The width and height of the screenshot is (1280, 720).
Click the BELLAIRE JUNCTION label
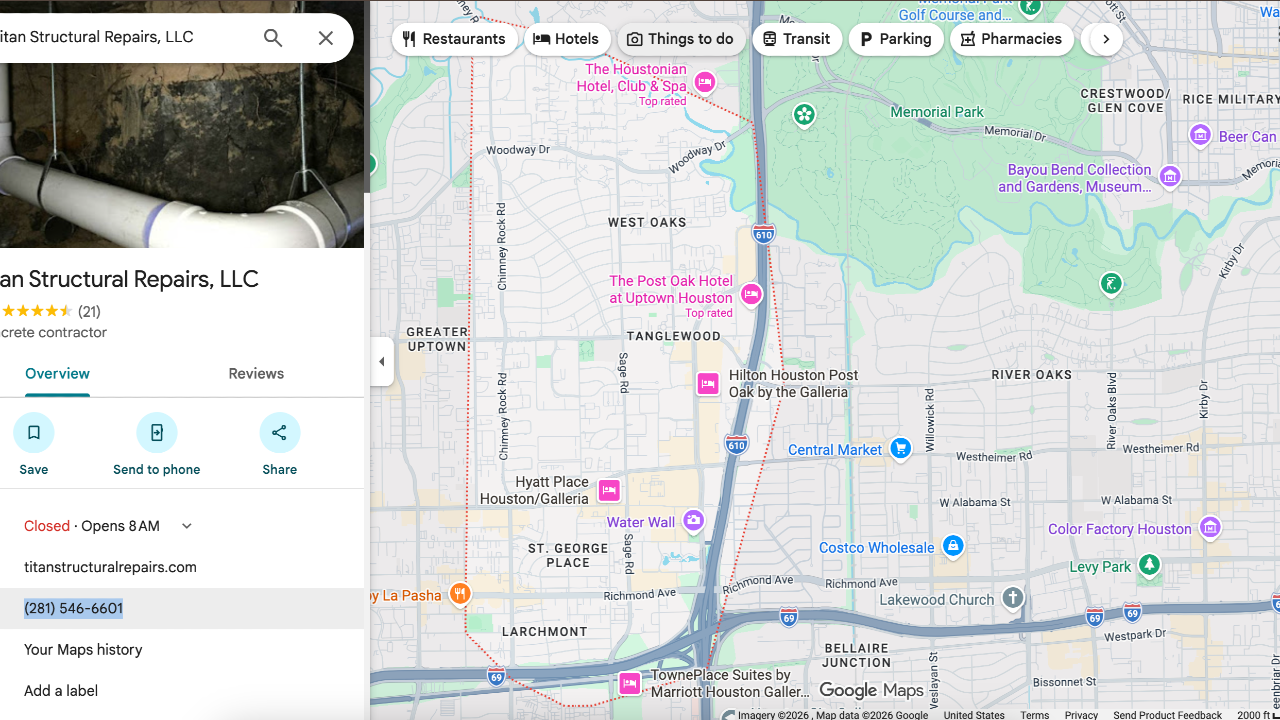click(x=856, y=655)
